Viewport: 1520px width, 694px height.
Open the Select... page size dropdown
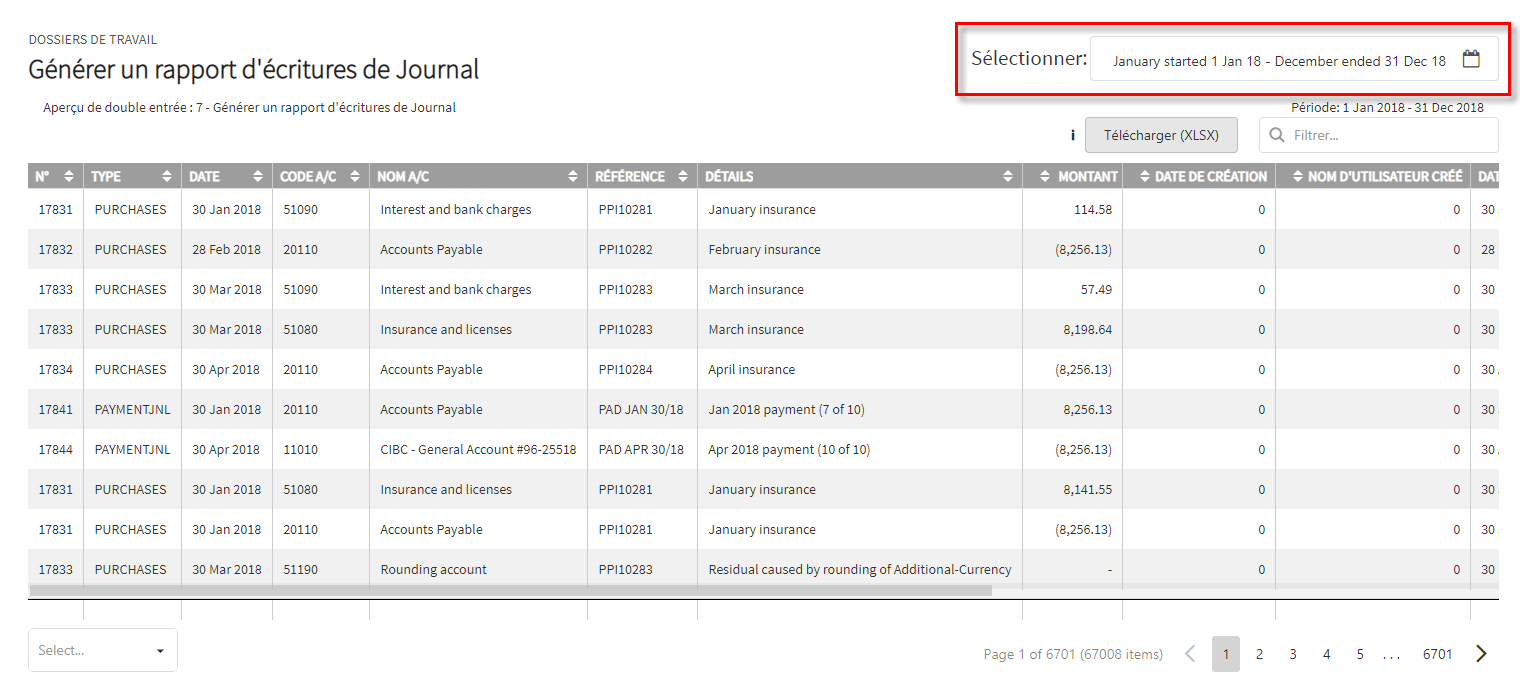pyautogui.click(x=103, y=650)
